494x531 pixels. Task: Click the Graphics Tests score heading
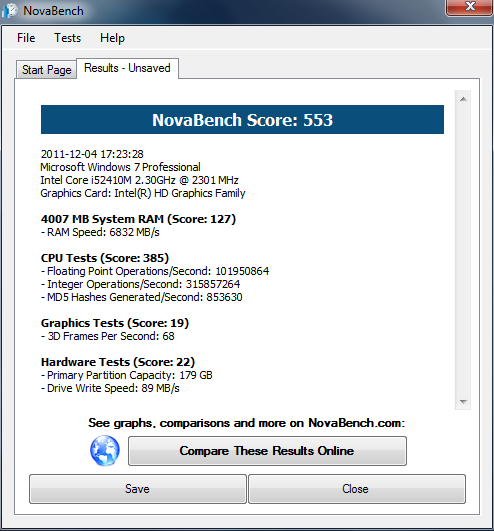coord(114,323)
